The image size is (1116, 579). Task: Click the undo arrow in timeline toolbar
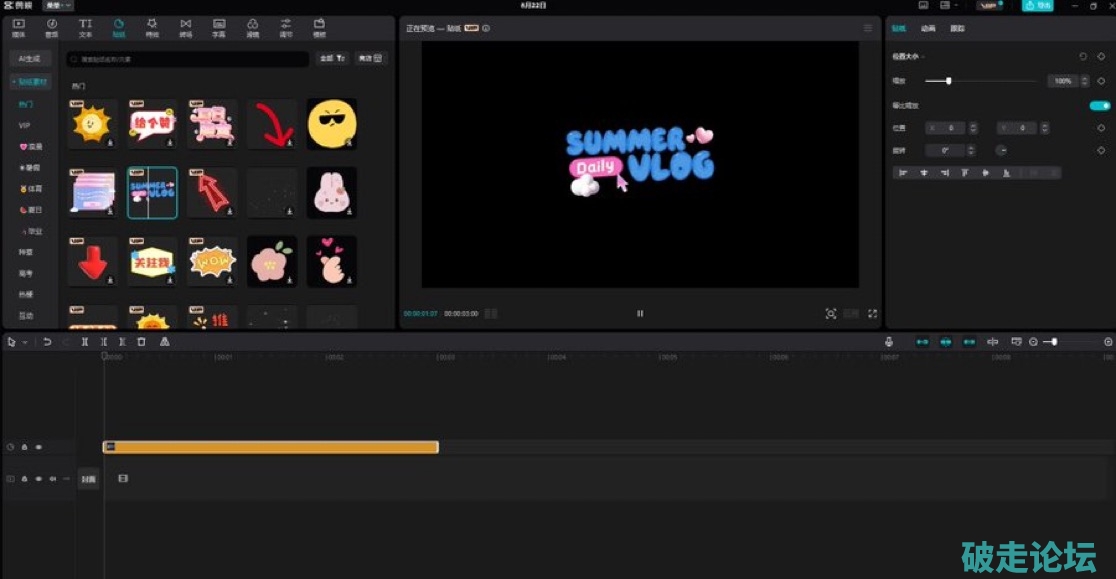point(47,342)
